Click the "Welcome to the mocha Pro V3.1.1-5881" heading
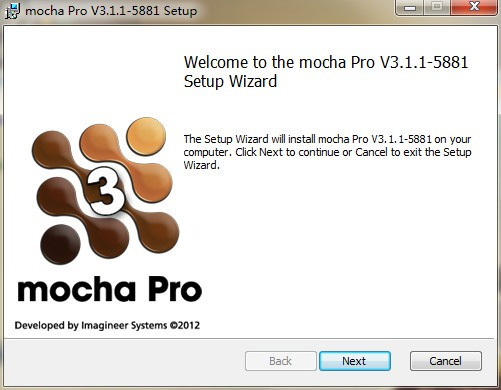The width and height of the screenshot is (501, 390). (326, 72)
